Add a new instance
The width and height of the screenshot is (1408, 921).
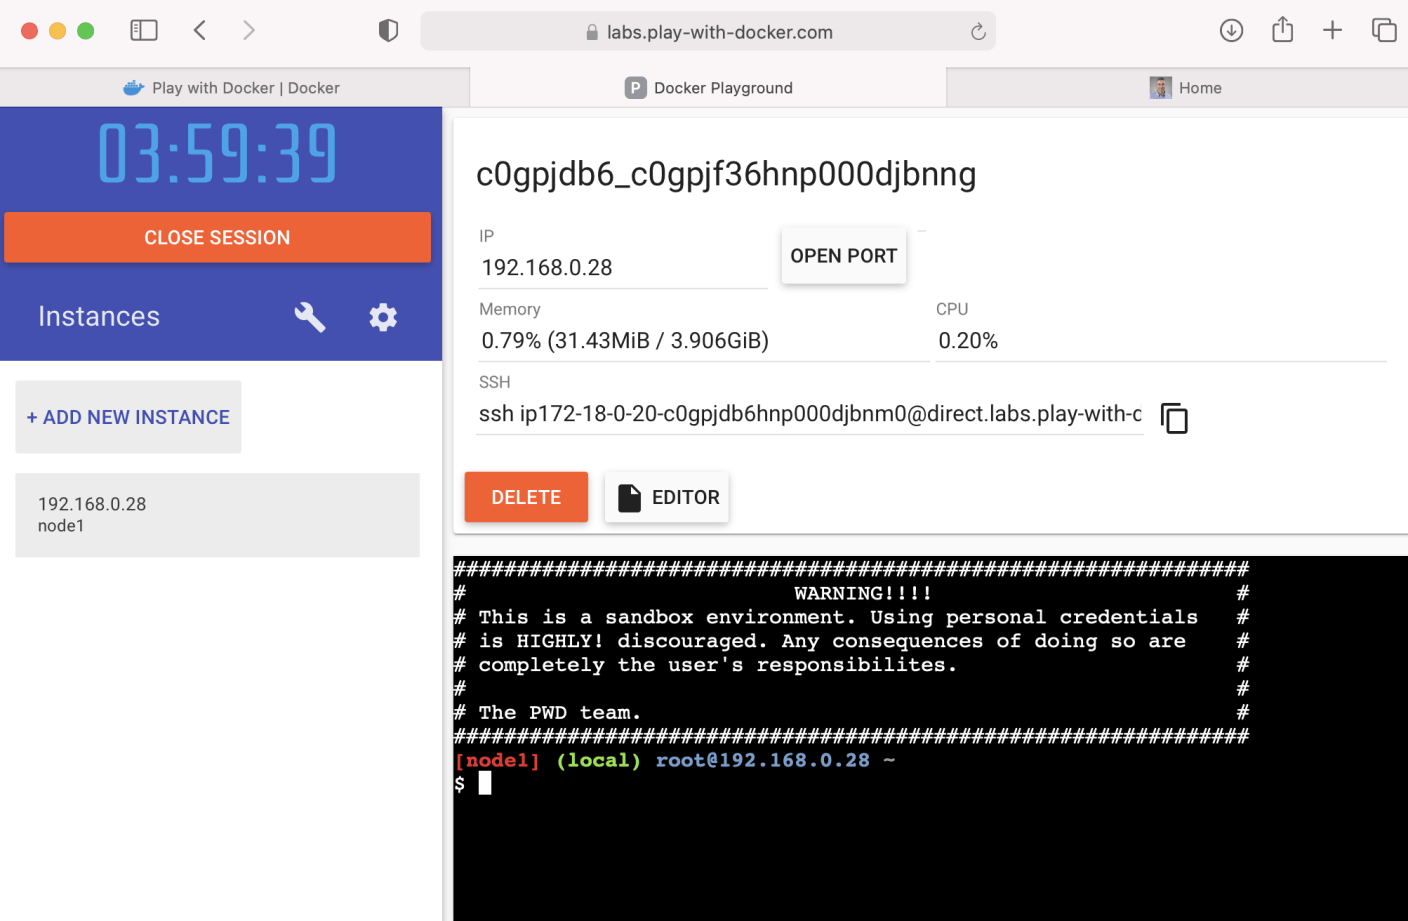128,417
